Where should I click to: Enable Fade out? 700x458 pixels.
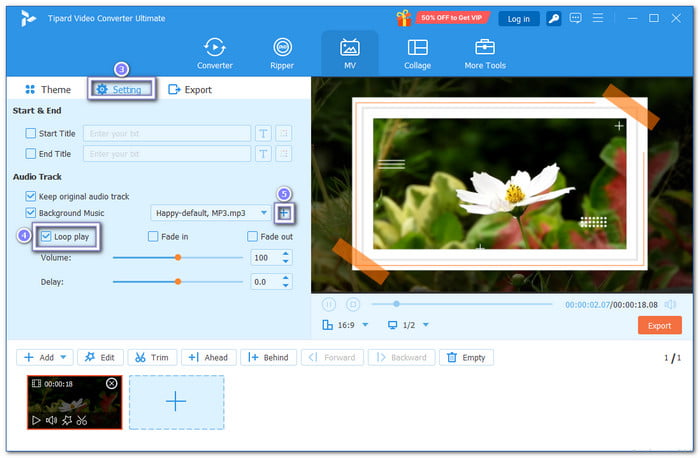252,236
